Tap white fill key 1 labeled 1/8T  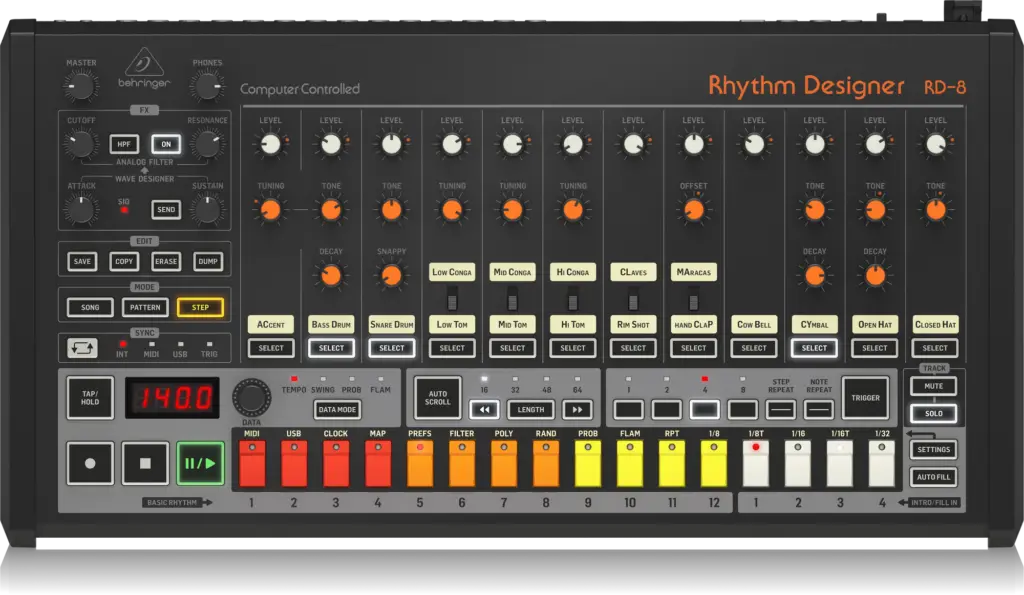coord(756,464)
